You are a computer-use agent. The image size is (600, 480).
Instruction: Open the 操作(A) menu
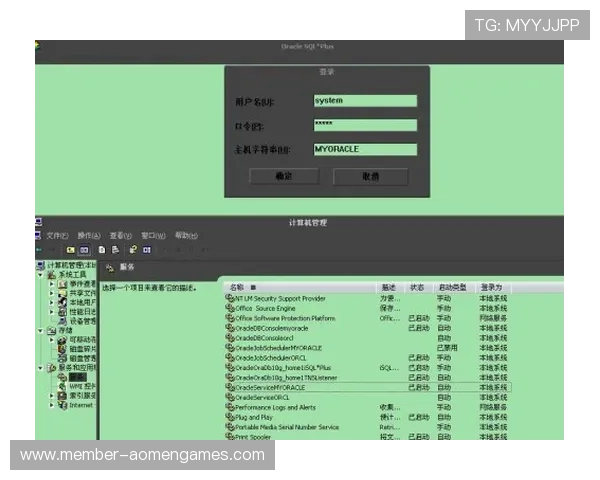tap(89, 235)
